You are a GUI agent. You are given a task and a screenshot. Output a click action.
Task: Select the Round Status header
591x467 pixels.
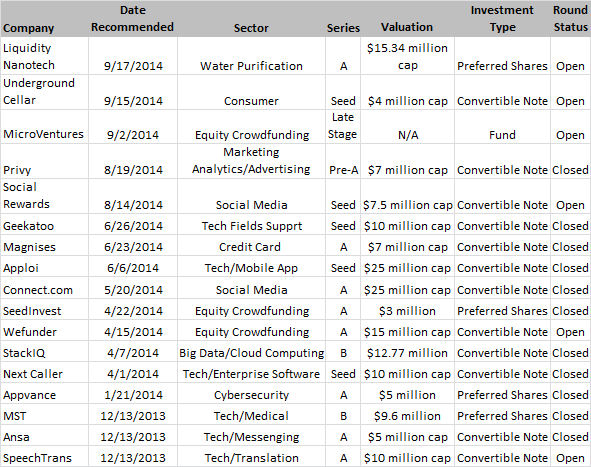[x=570, y=18]
